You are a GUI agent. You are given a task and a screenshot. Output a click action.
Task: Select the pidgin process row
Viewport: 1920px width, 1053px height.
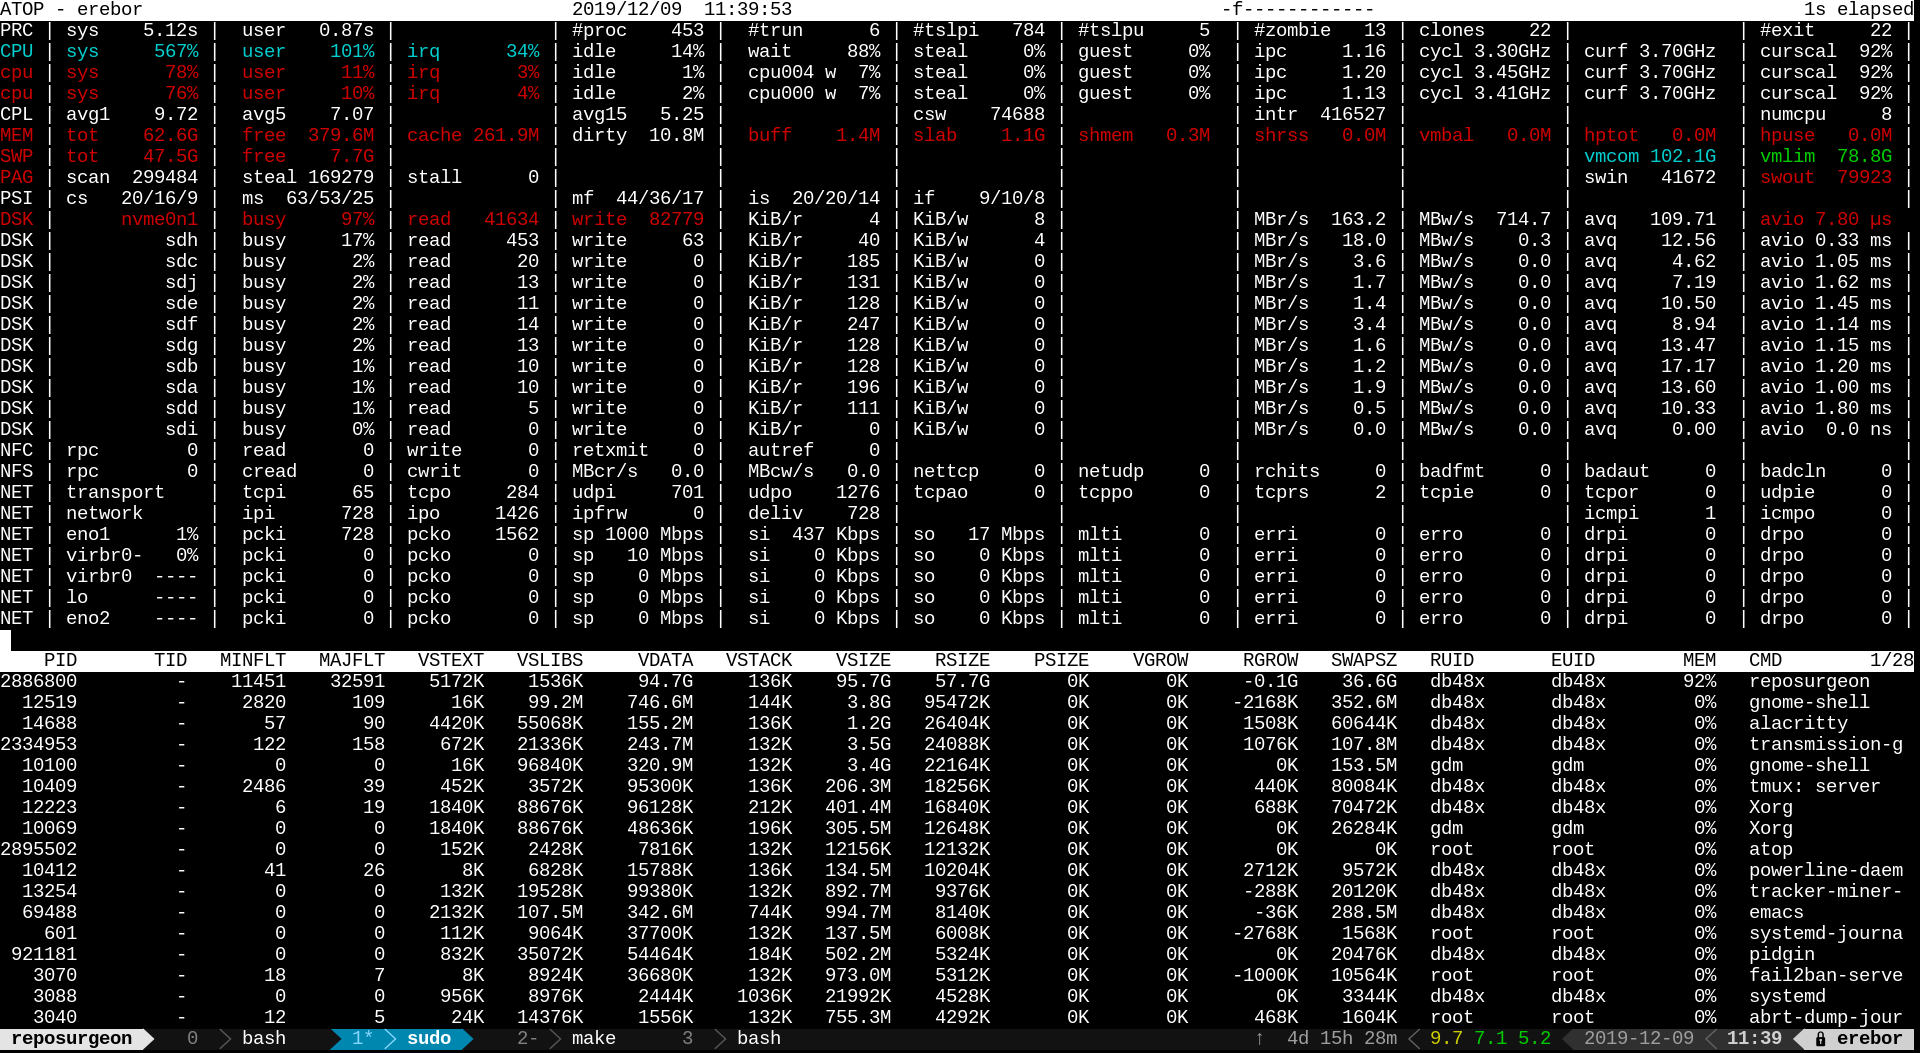point(957,955)
